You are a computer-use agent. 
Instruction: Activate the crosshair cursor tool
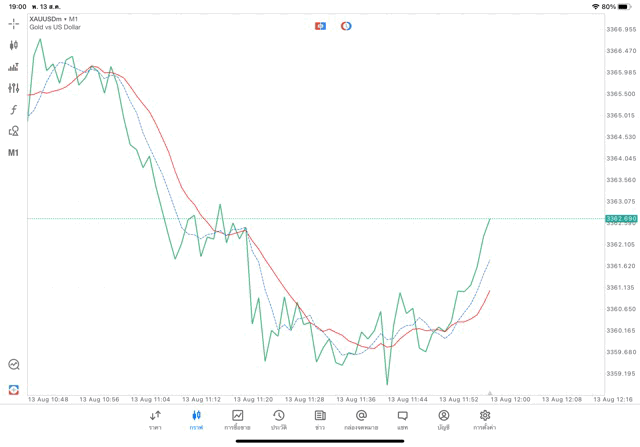pos(14,24)
